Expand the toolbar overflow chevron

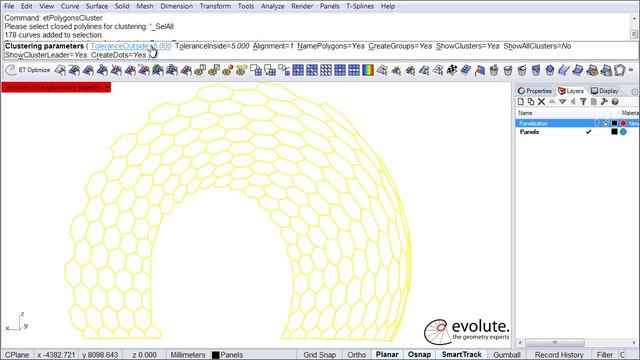pos(631,70)
